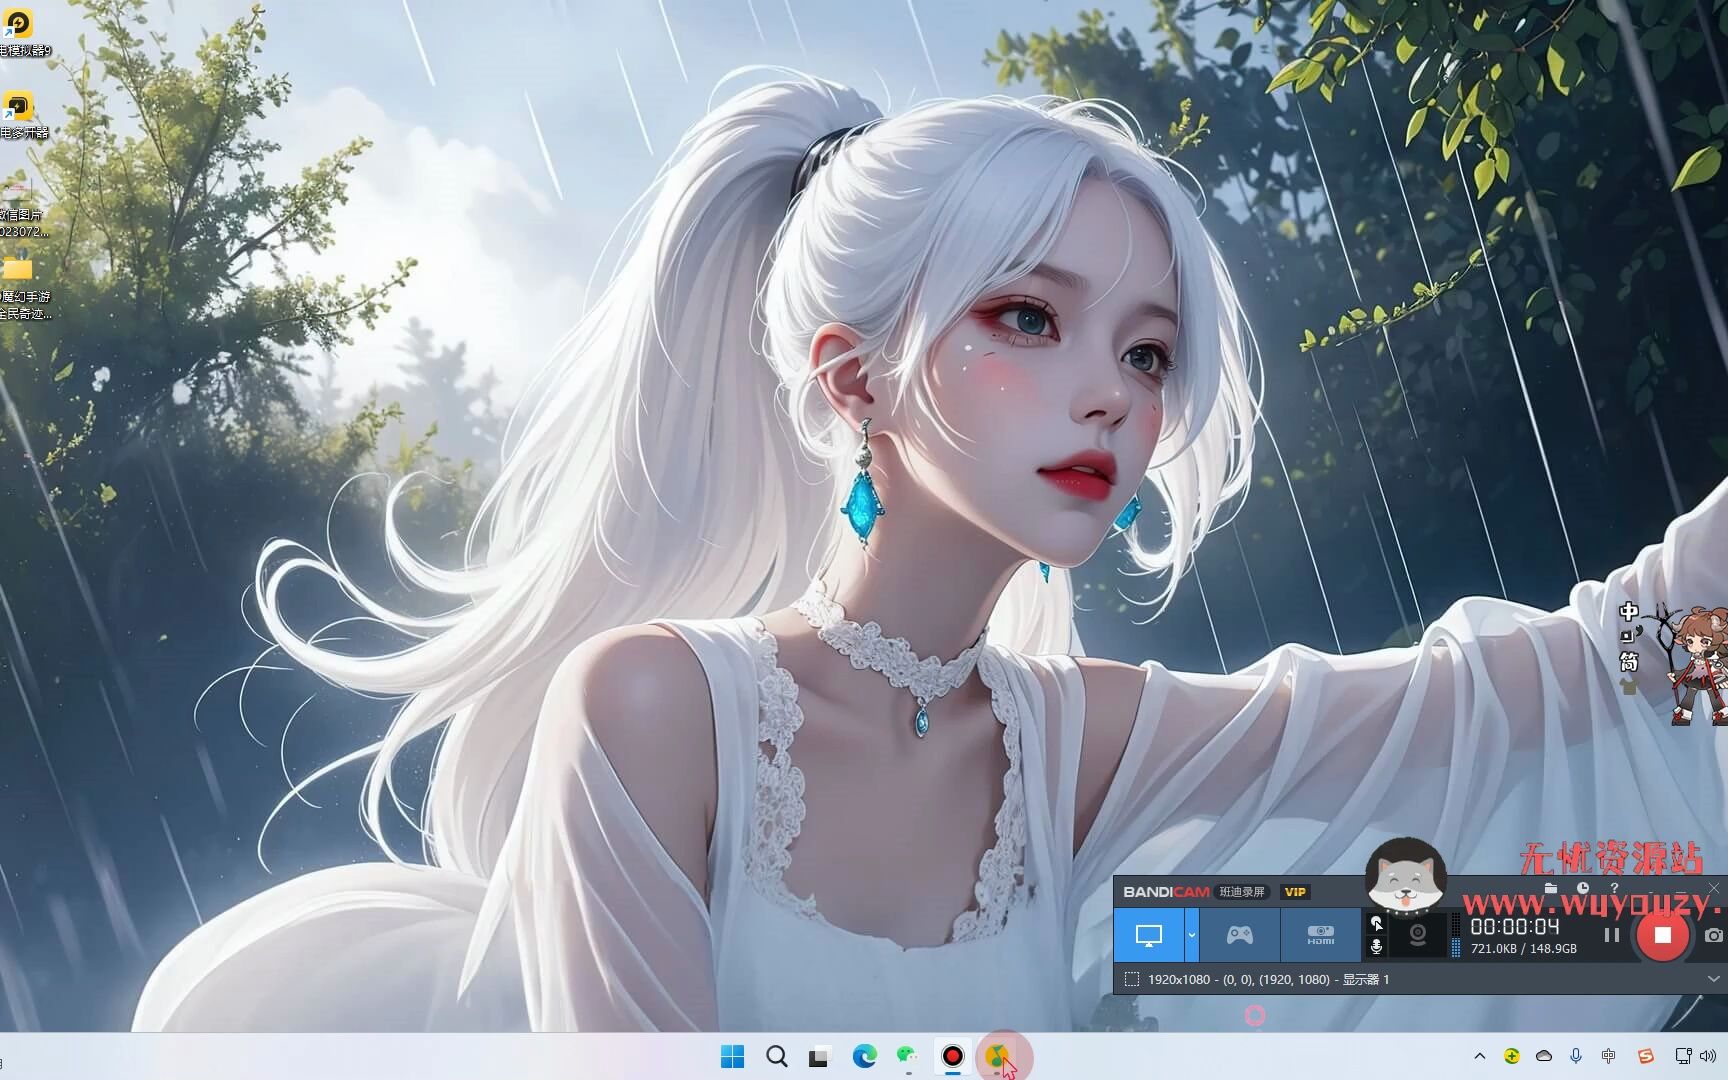Viewport: 1728px width, 1080px height.
Task: Pause the Bandicam recording
Action: [x=1611, y=935]
